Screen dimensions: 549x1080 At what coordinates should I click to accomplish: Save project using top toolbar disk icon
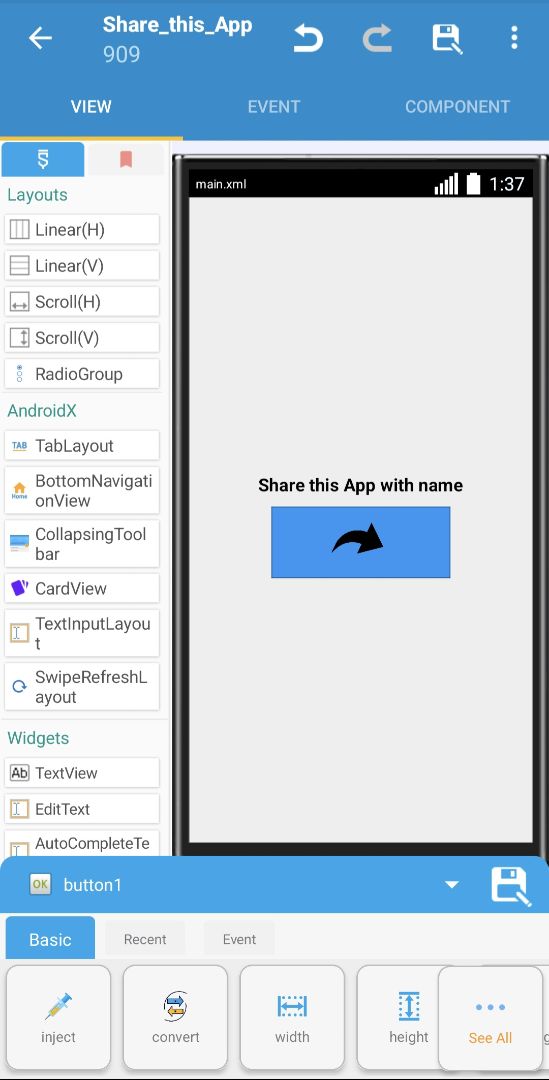(x=447, y=39)
